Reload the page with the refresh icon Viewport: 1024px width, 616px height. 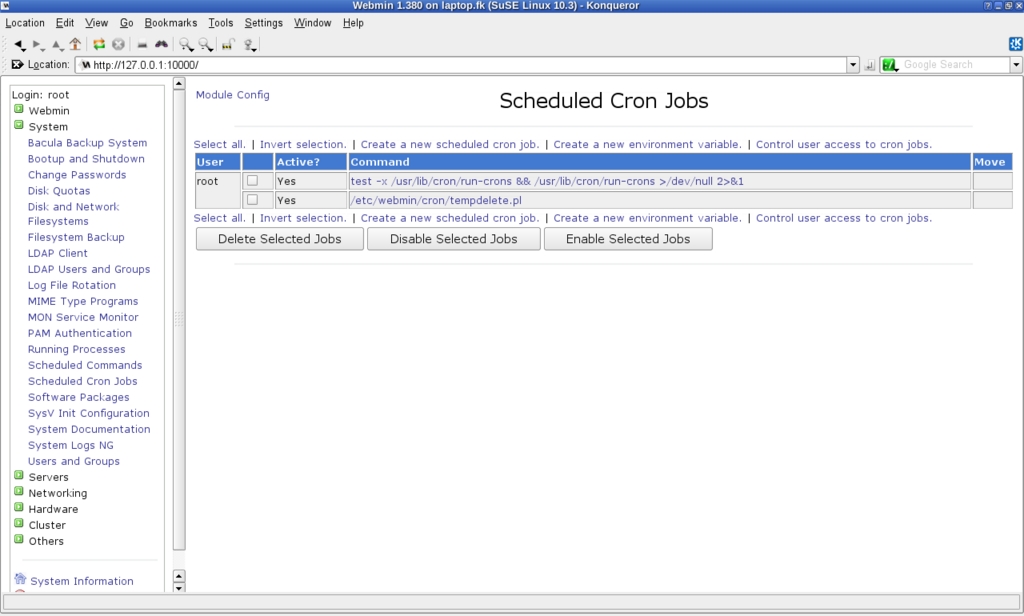(x=99, y=44)
